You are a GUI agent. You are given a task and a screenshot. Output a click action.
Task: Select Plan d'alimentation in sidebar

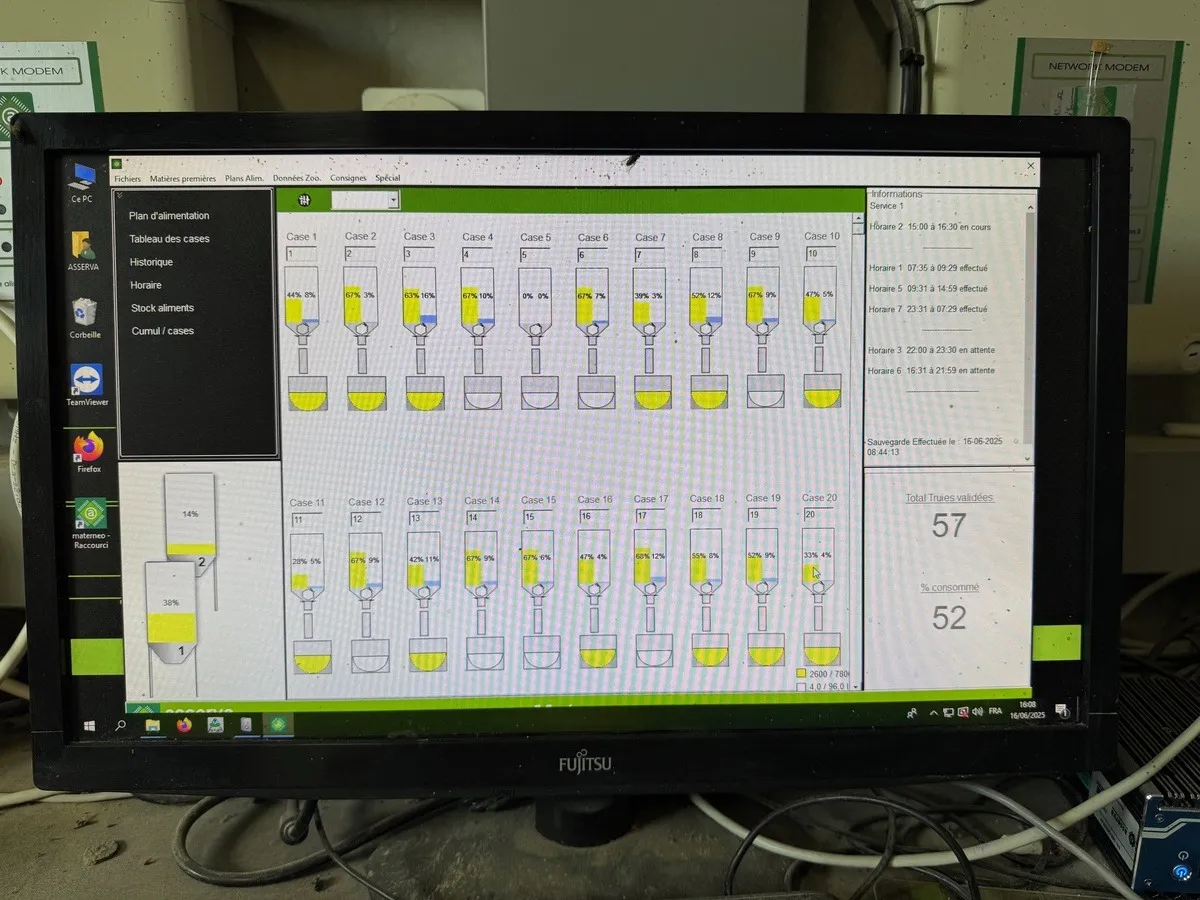(x=169, y=216)
